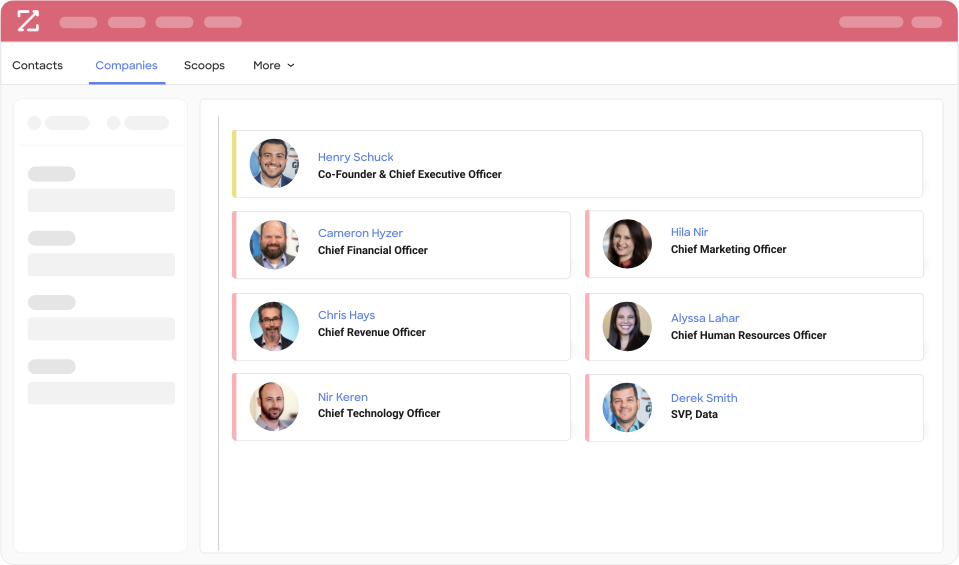Open the Contacts tab
This screenshot has height=565, width=959.
click(37, 66)
